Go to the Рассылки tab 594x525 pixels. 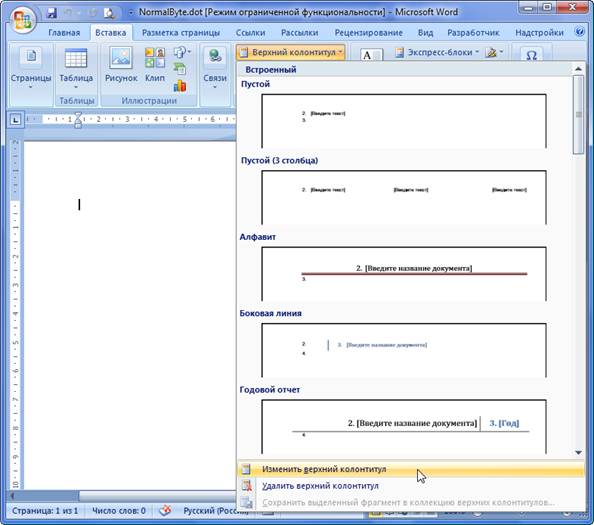pyautogui.click(x=299, y=33)
